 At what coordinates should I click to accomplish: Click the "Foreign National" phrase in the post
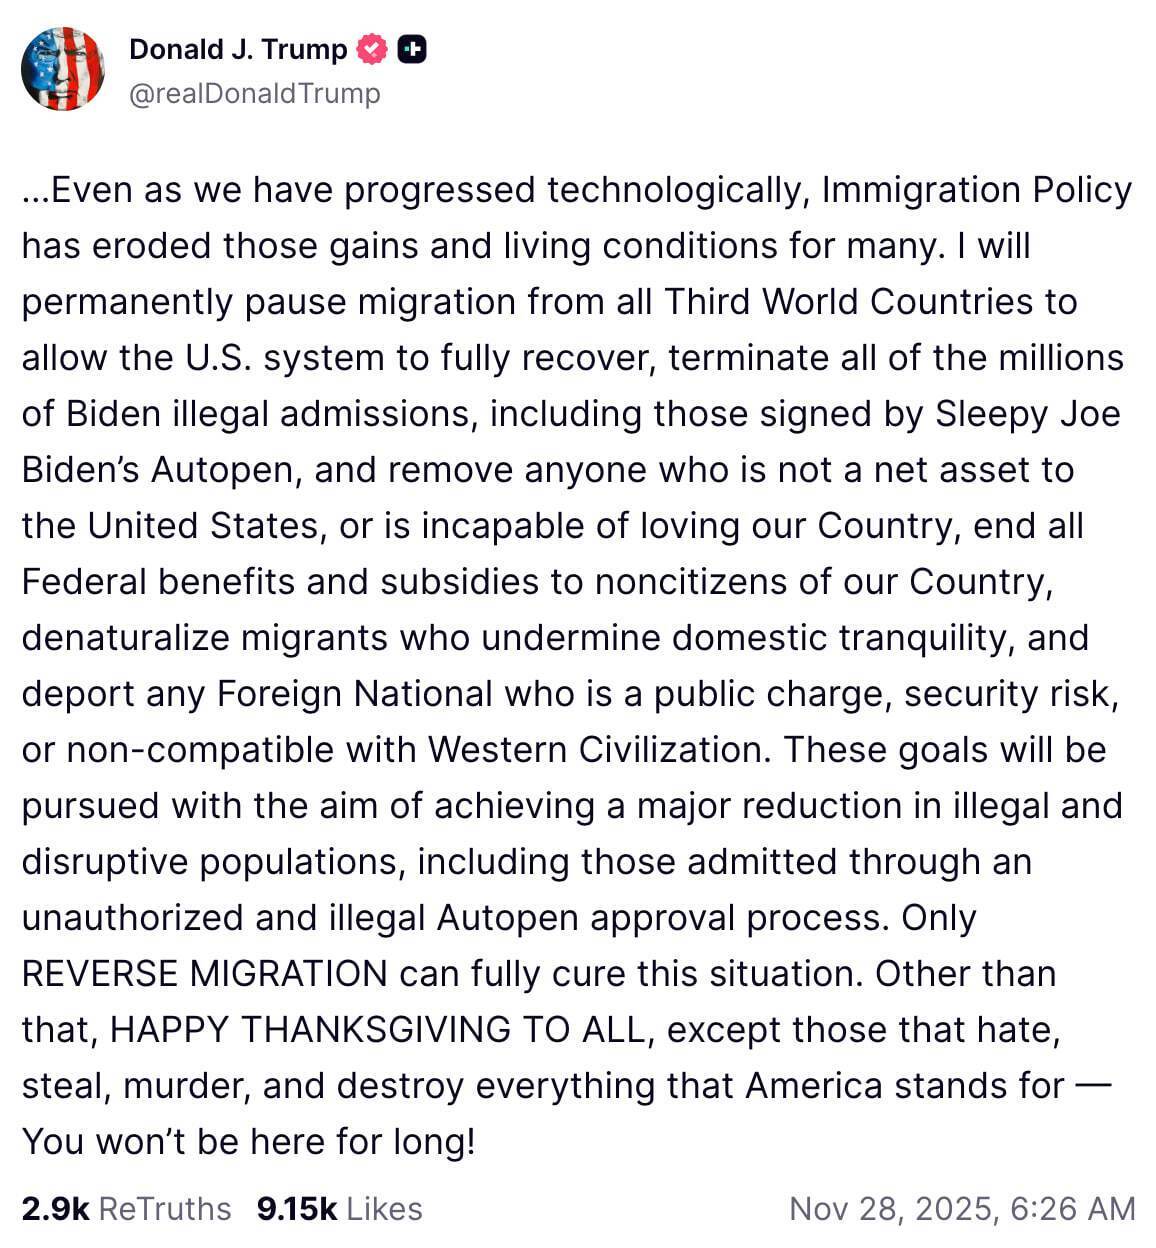pos(354,693)
